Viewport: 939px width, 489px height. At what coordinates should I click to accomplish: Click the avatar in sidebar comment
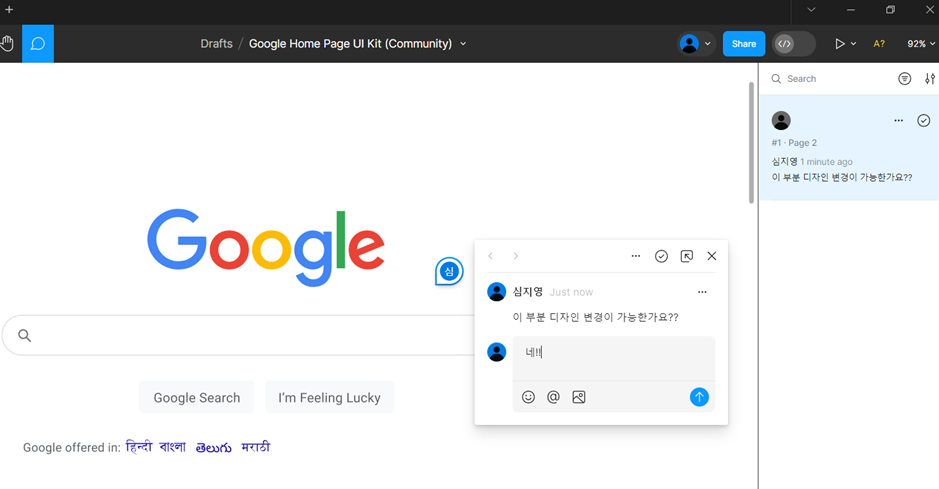[x=781, y=120]
